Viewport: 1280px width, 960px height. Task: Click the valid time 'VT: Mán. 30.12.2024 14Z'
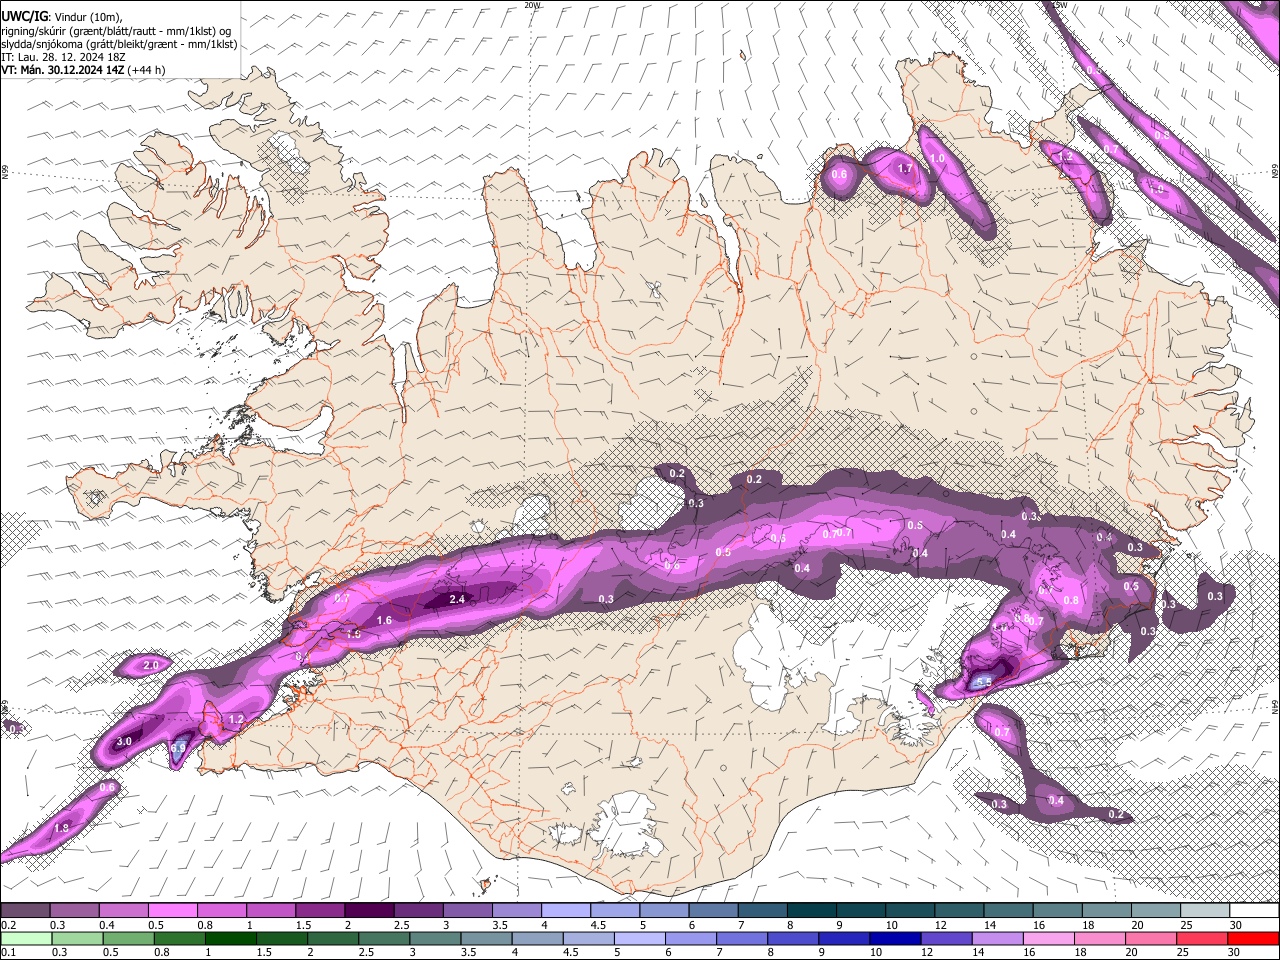click(63, 70)
